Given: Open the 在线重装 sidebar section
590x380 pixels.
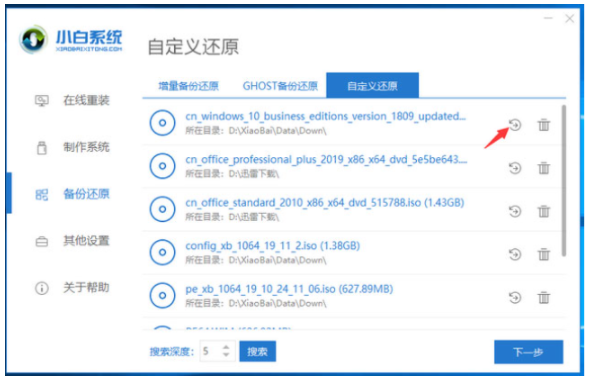Looking at the screenshot, I should click(86, 100).
